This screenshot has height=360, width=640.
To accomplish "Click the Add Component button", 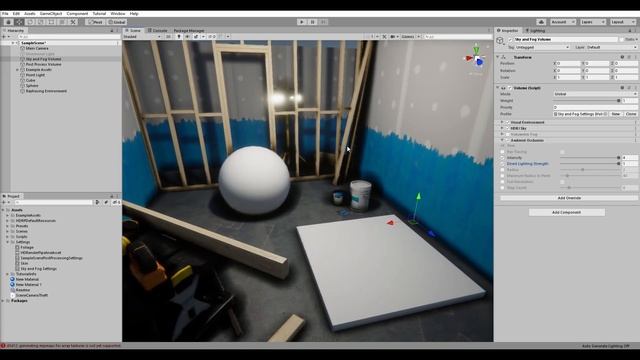I will click(x=567, y=212).
